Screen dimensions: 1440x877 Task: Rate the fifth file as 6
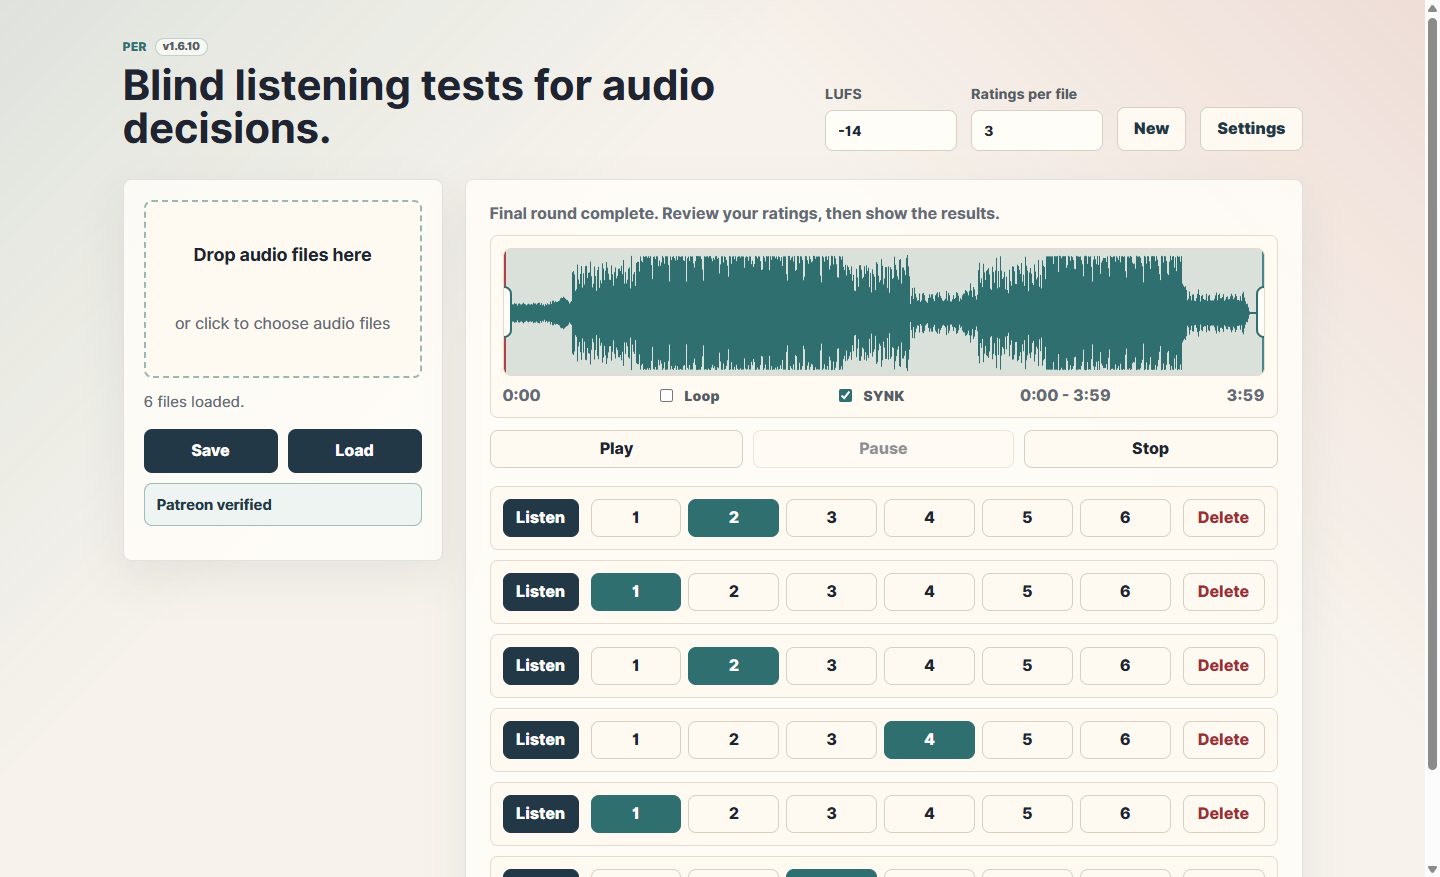(1125, 814)
